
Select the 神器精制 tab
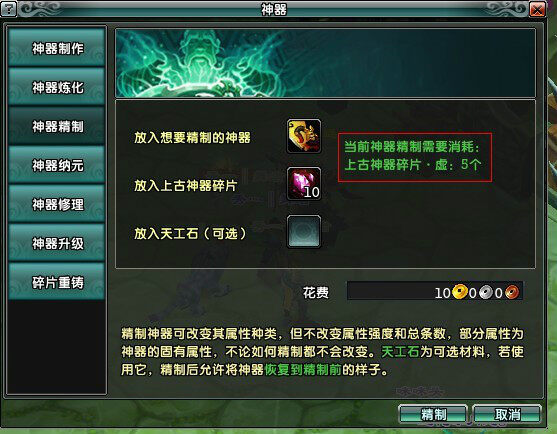tap(57, 126)
